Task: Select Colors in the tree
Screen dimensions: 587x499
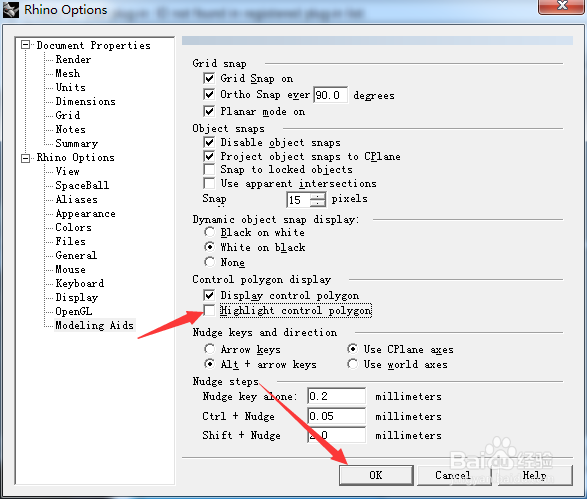Action: 73,227
